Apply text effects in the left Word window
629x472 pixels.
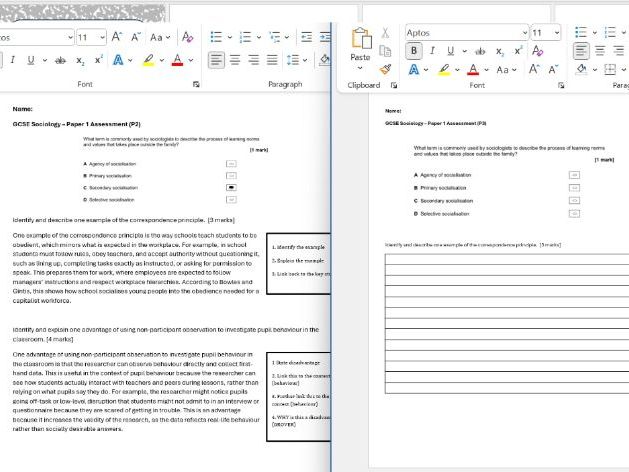click(118, 60)
